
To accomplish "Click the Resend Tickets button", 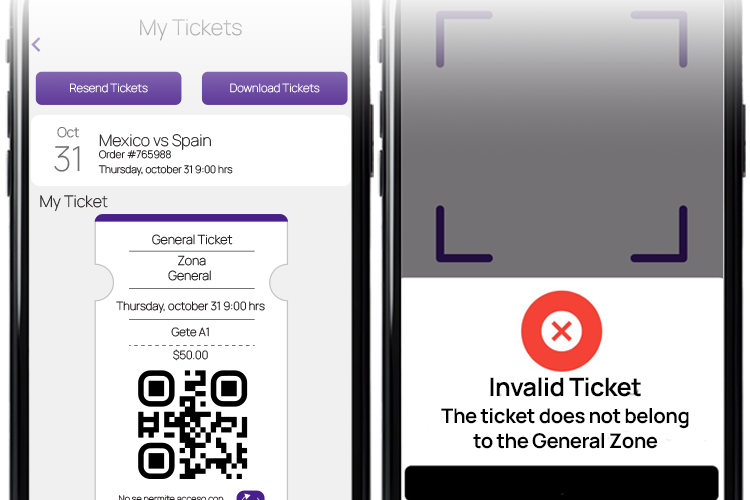I will click(109, 88).
